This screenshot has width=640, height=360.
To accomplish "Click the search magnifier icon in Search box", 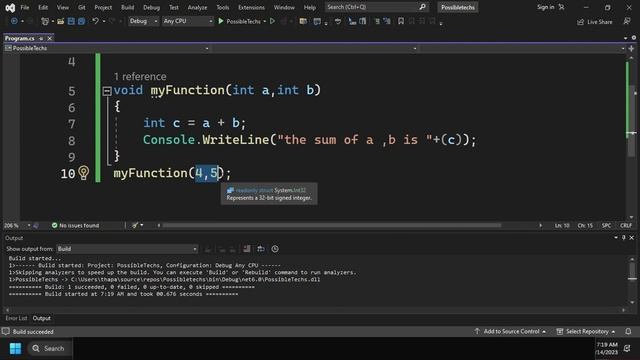I will click(x=422, y=7).
